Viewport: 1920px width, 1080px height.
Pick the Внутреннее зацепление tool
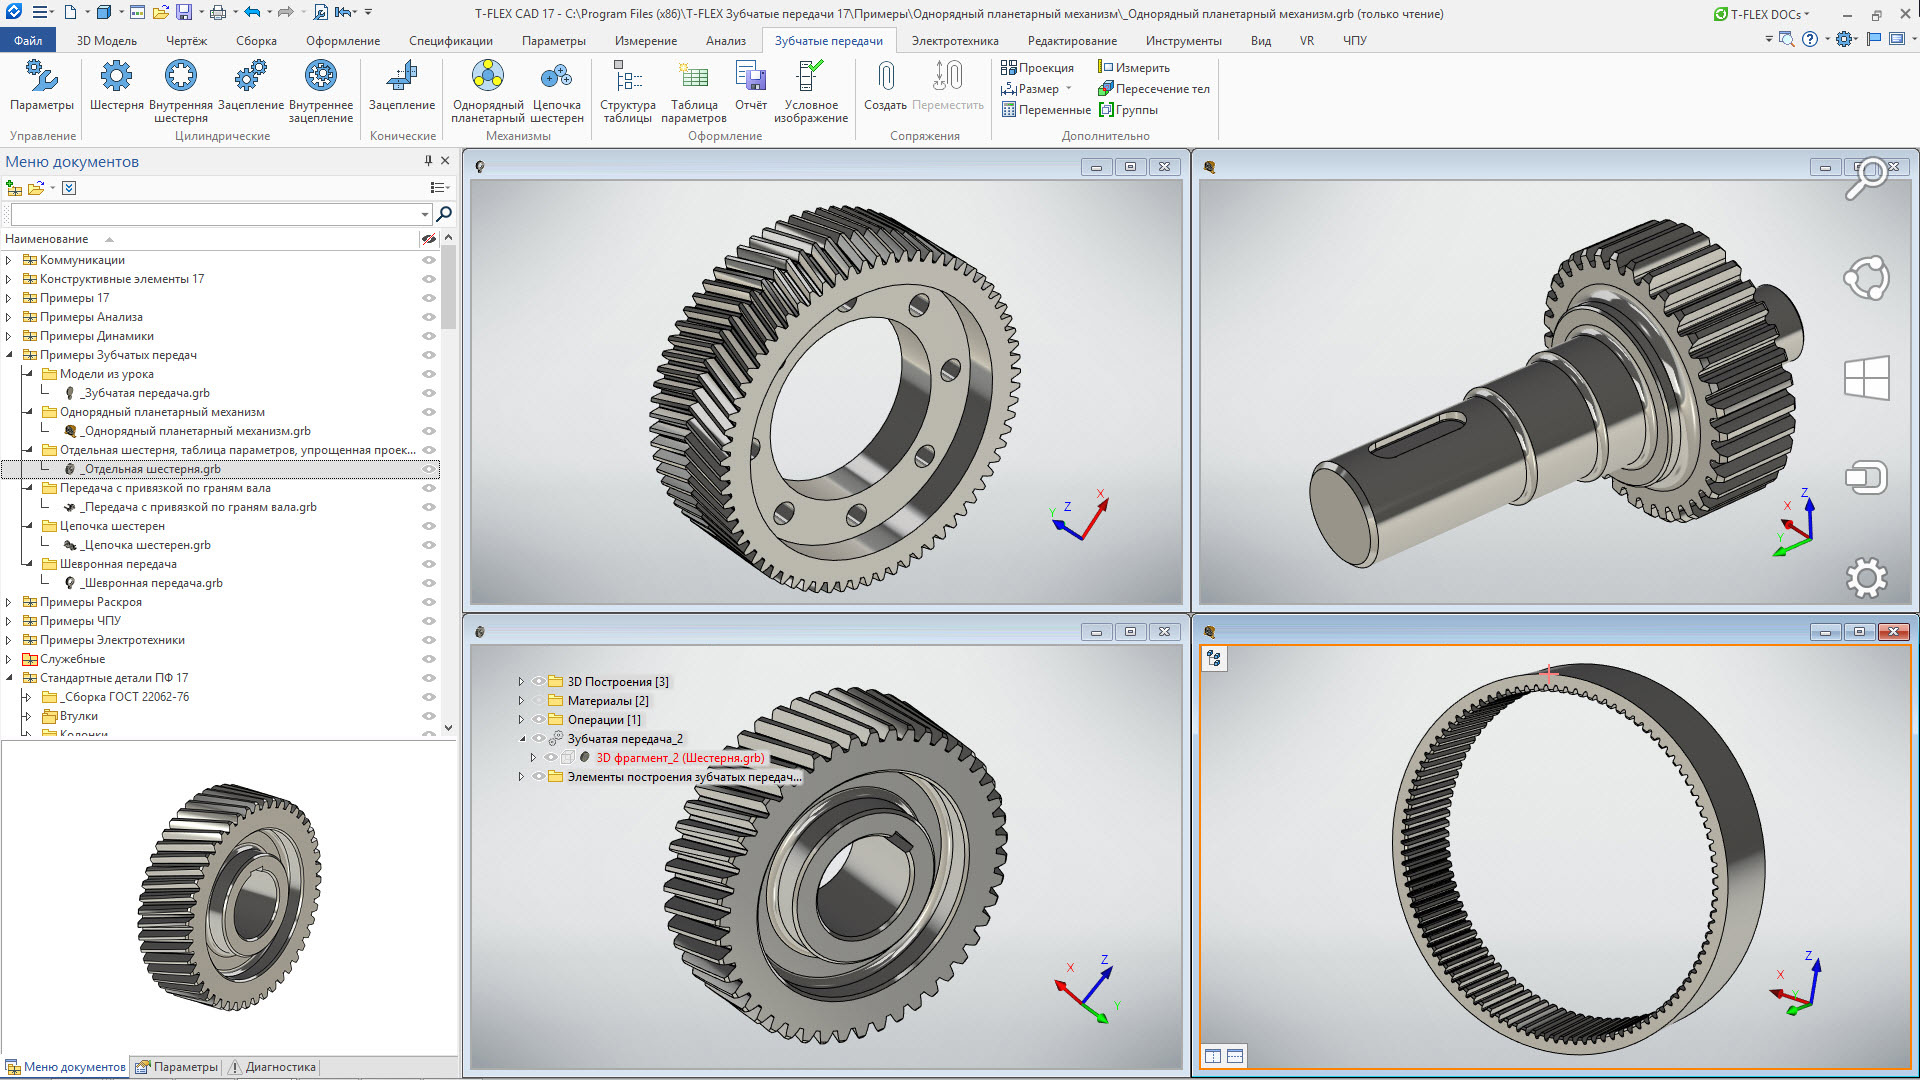[x=321, y=92]
